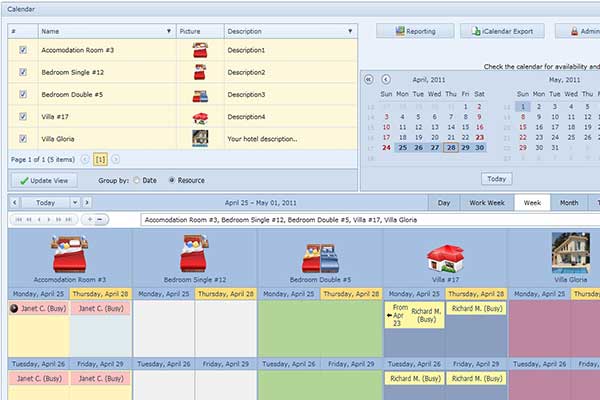Click the Reporting chart icon
The width and height of the screenshot is (600, 400).
pyautogui.click(x=400, y=31)
